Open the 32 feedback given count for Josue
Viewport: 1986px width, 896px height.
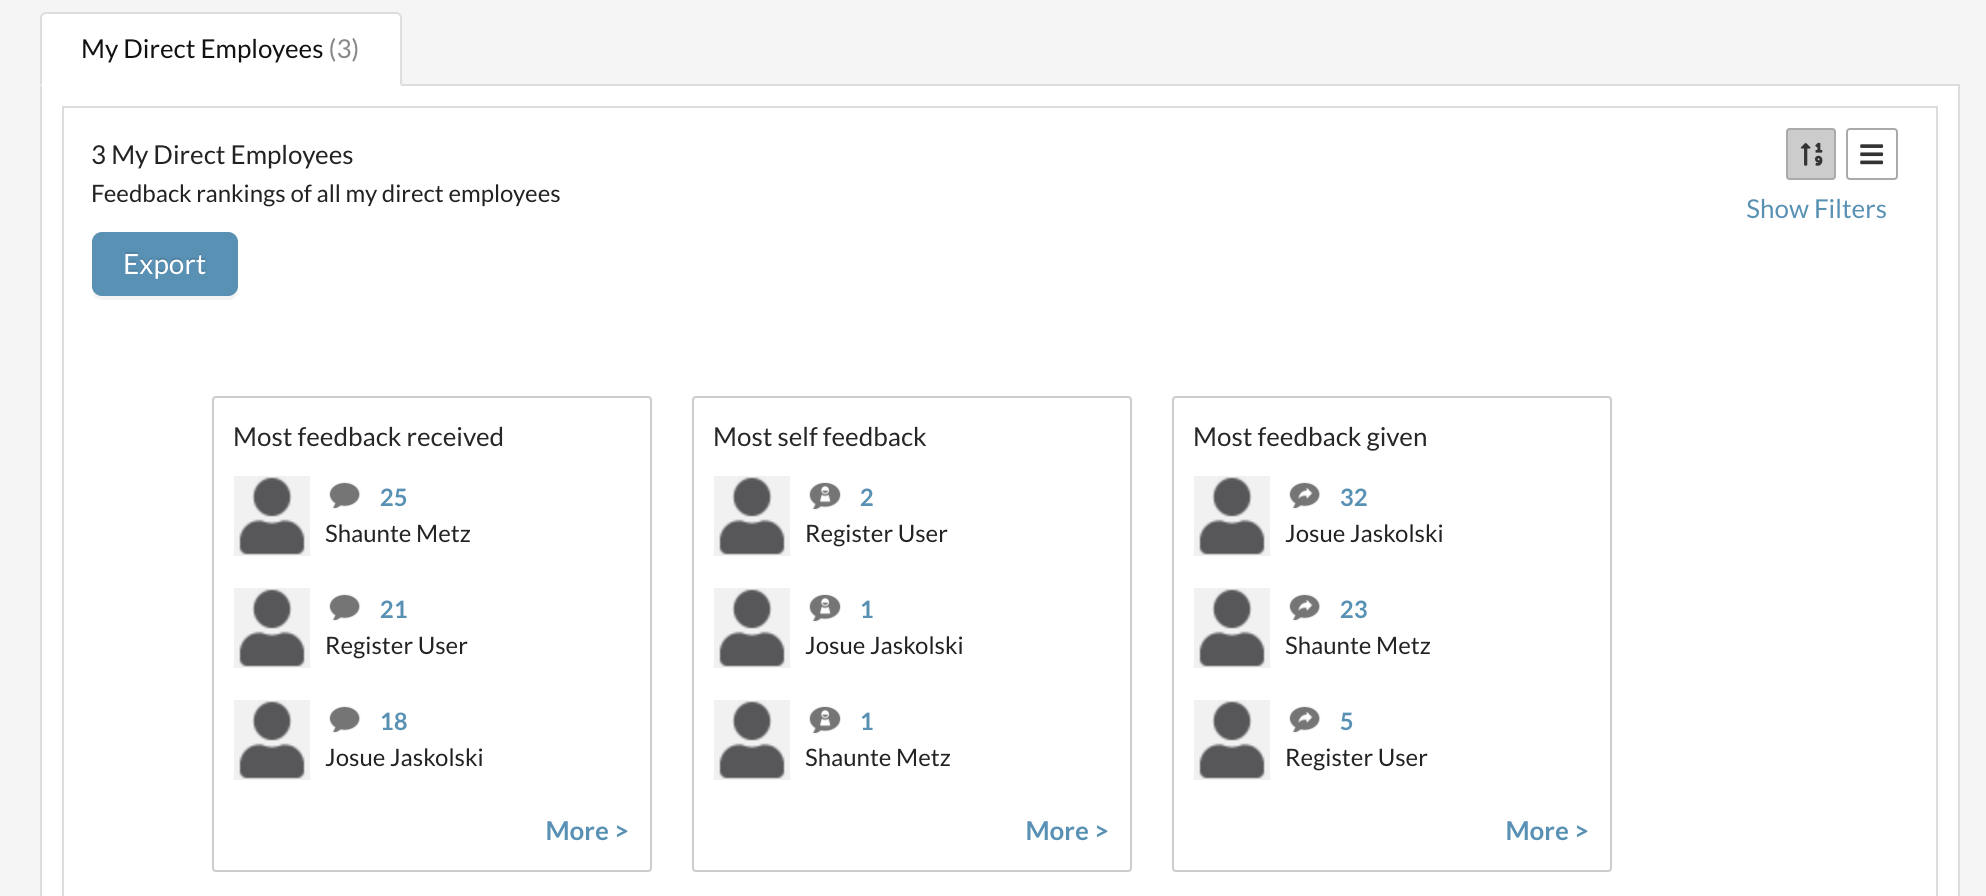(x=1353, y=497)
